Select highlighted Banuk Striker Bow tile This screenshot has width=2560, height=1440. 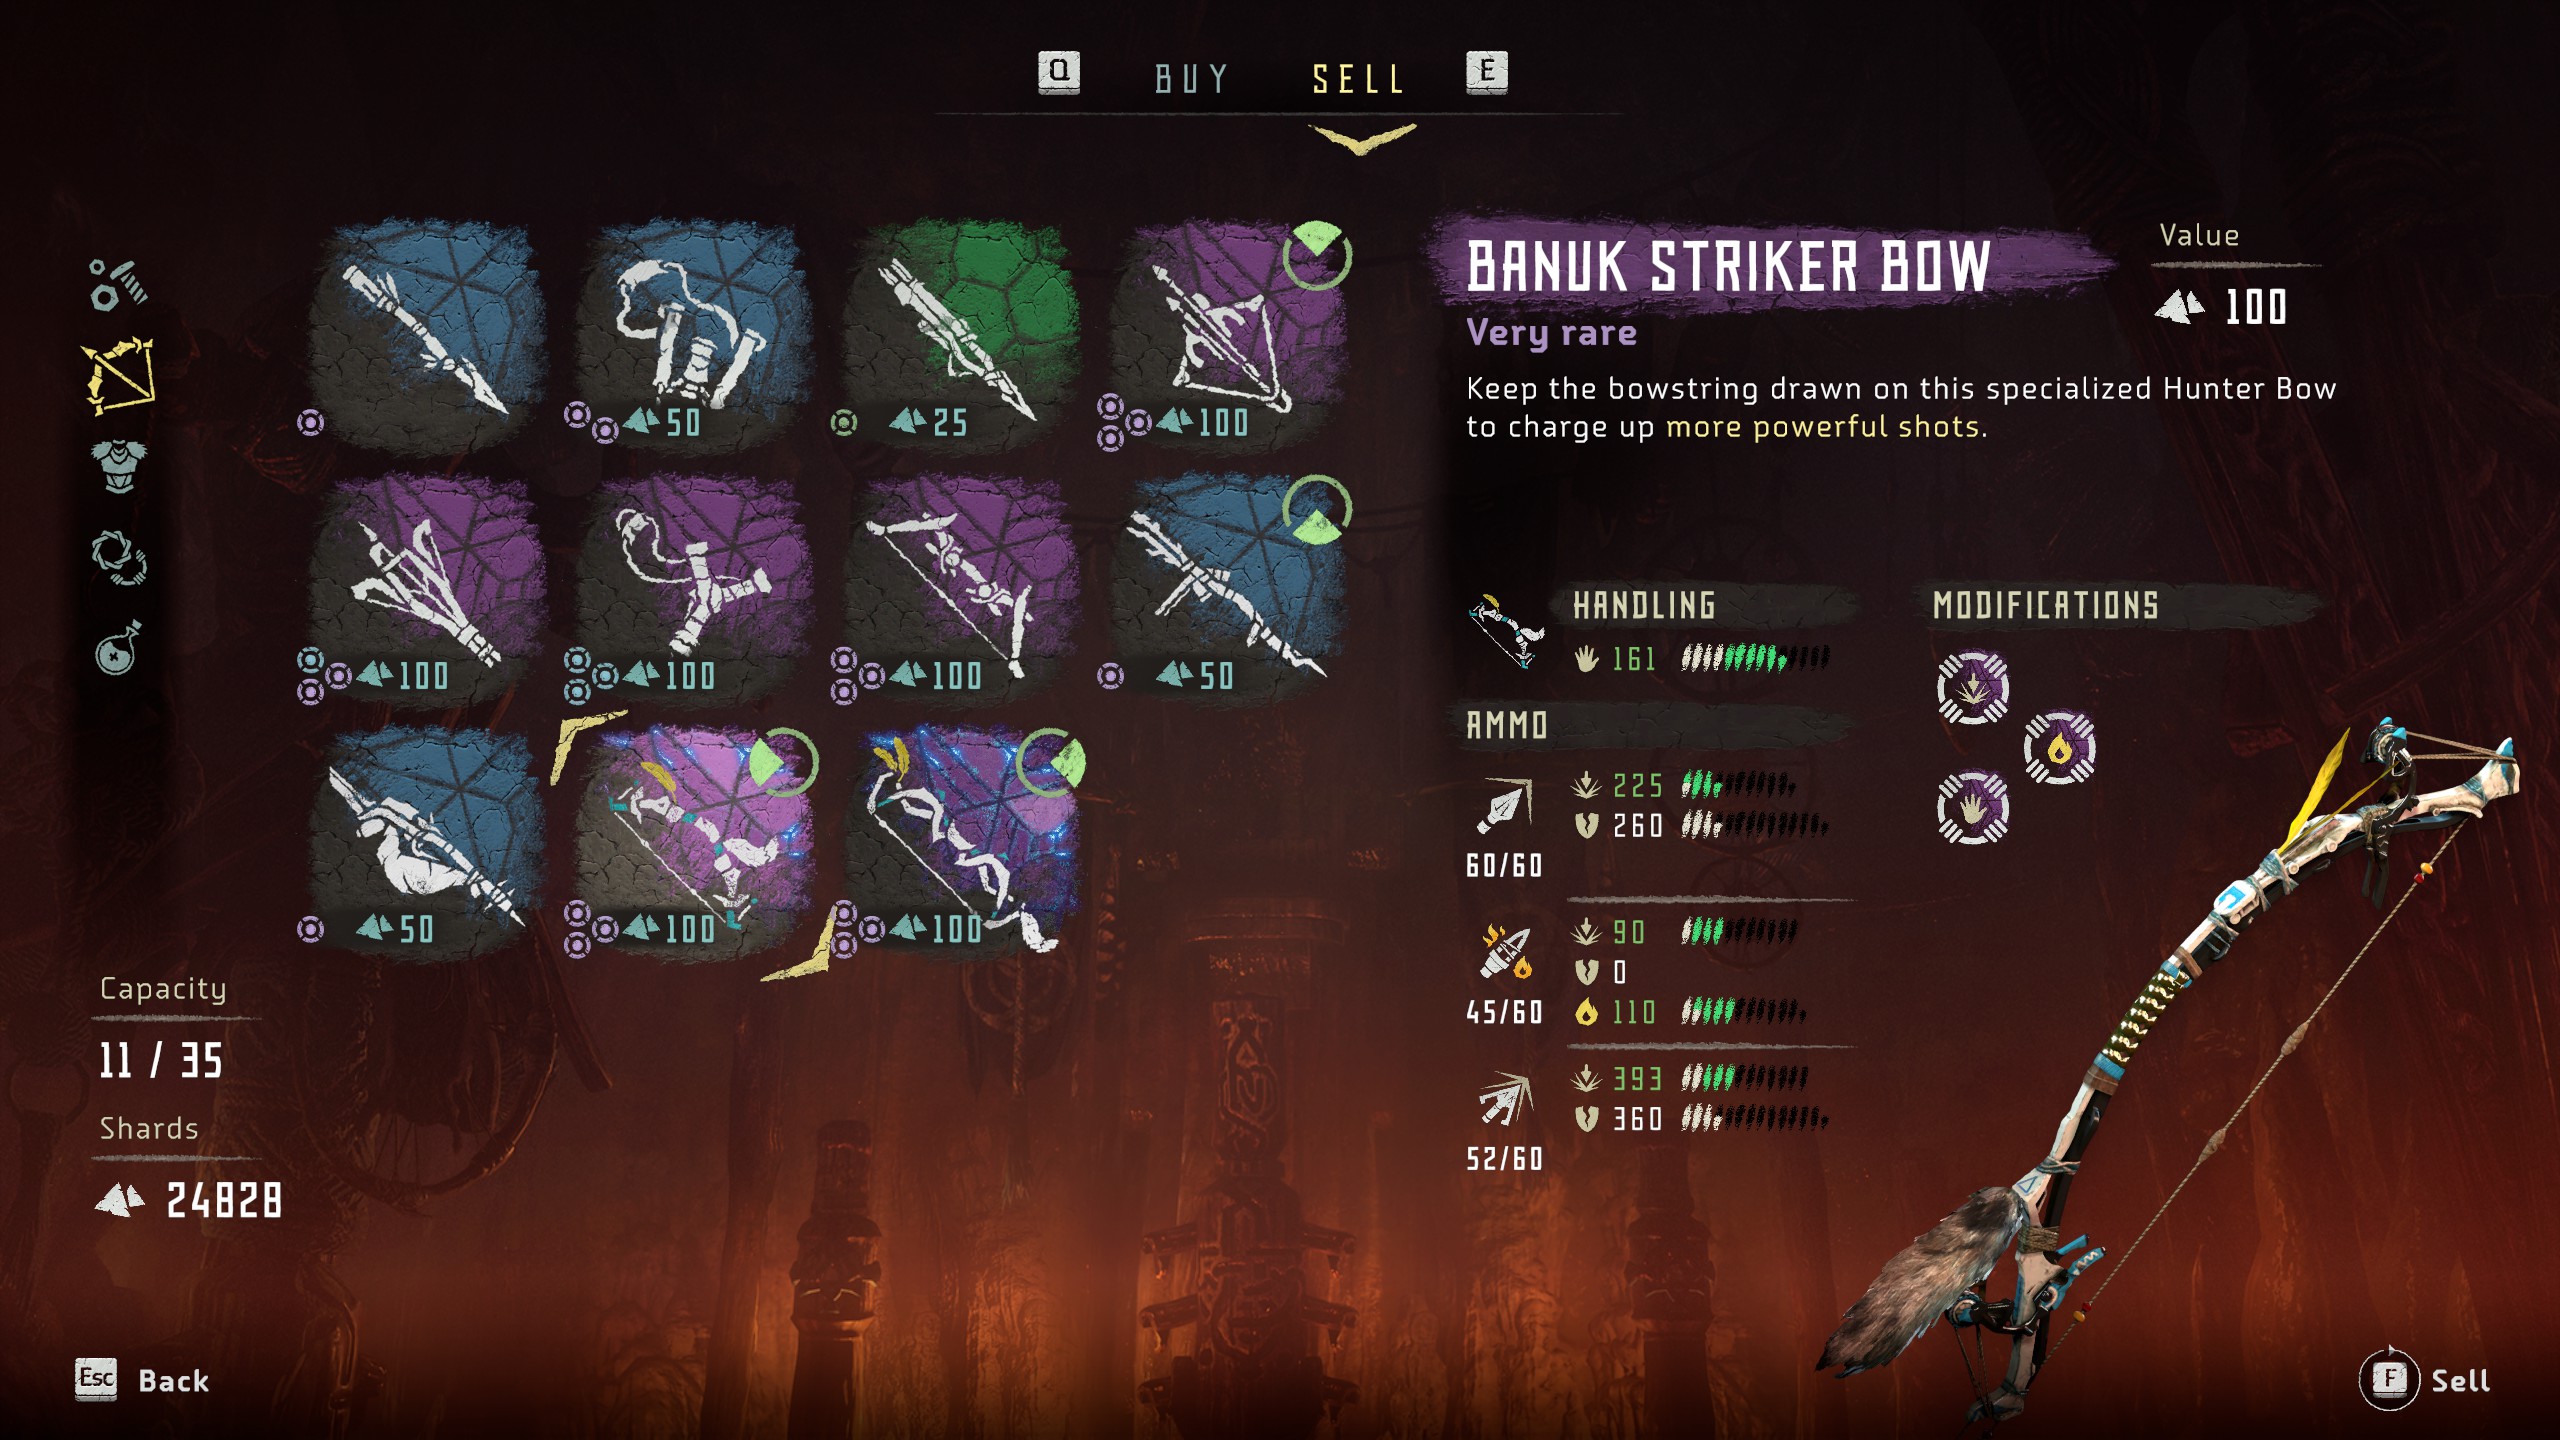point(694,842)
